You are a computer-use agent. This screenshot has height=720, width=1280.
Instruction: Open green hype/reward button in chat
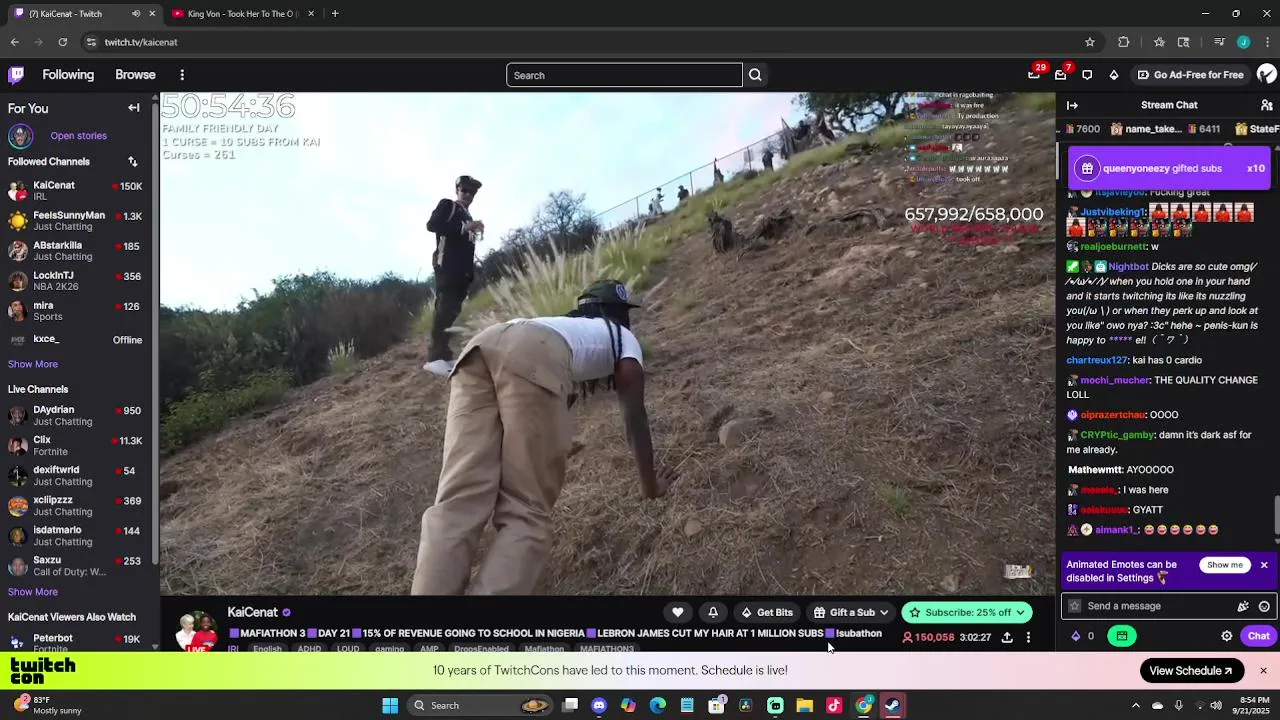(x=1122, y=636)
